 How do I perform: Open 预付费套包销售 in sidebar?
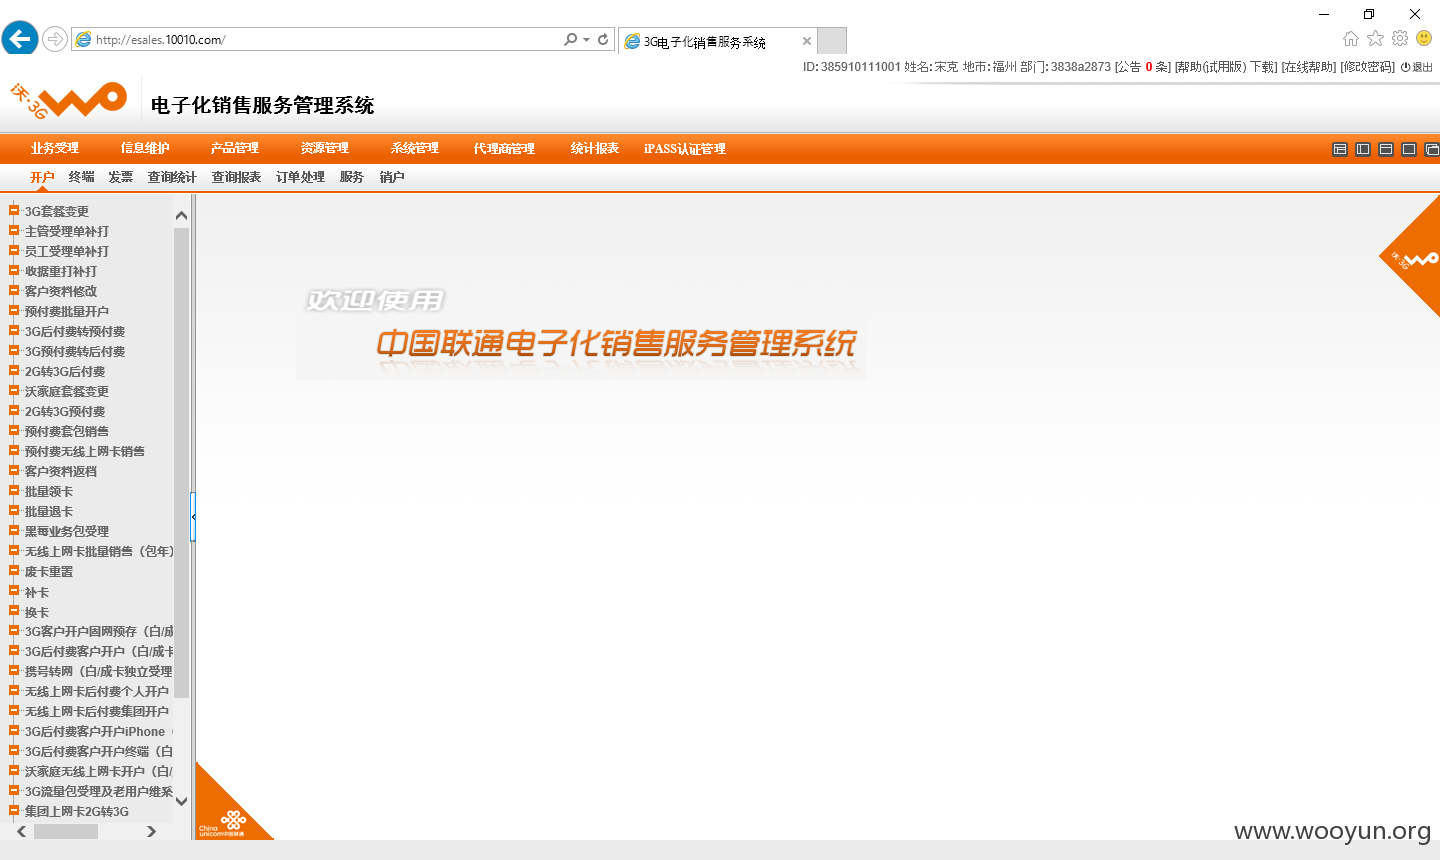[67, 431]
